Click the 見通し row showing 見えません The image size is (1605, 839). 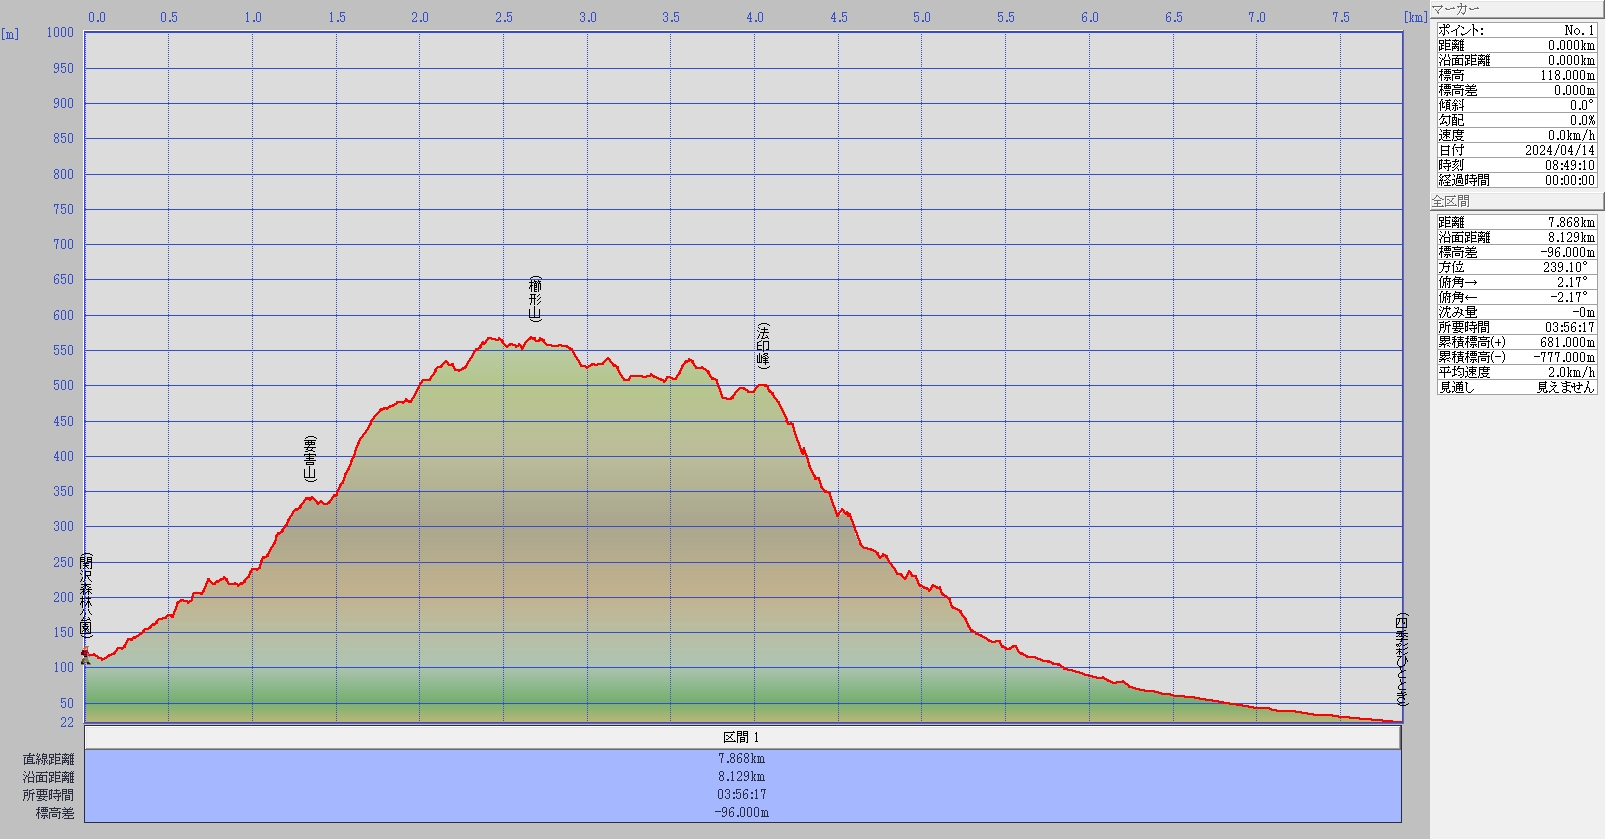[x=1516, y=387]
